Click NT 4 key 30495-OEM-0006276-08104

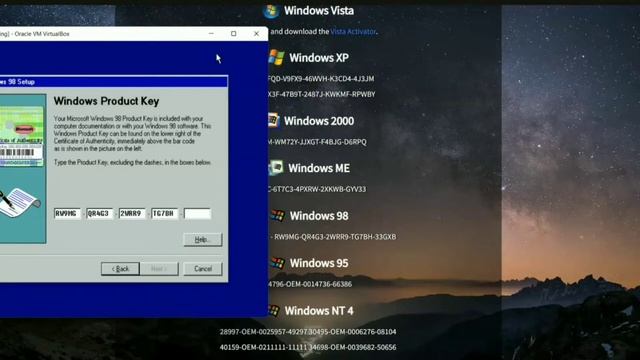coord(352,332)
